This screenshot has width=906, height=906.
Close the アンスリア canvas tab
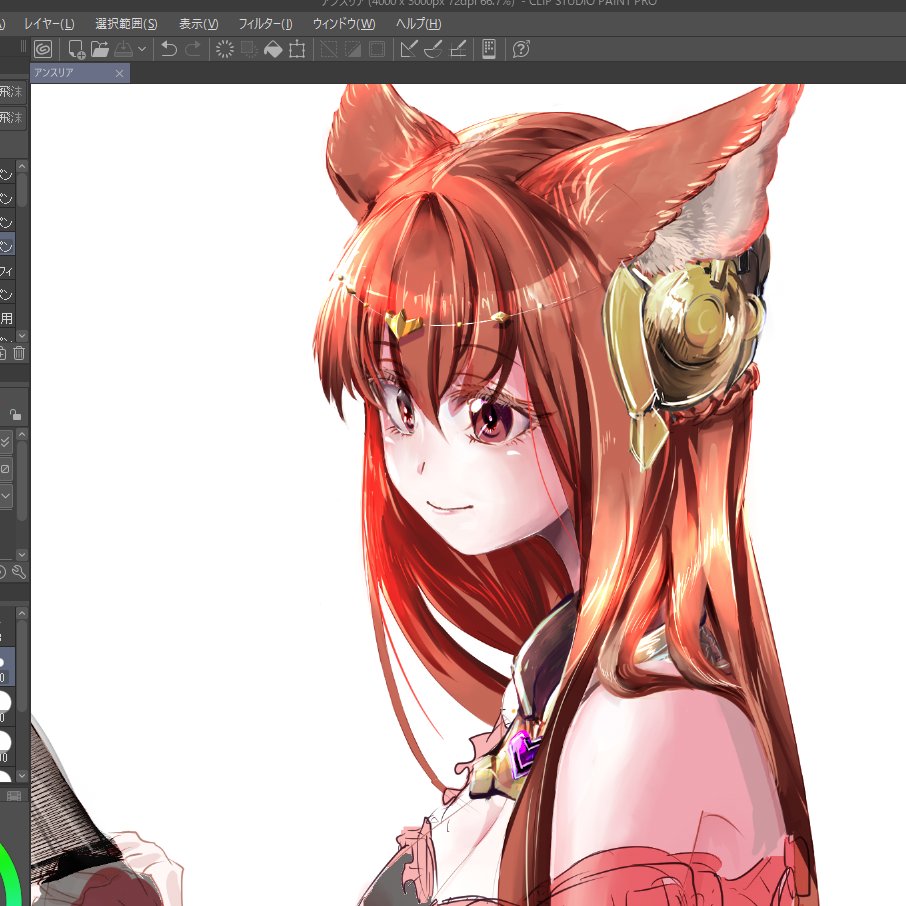tap(119, 73)
